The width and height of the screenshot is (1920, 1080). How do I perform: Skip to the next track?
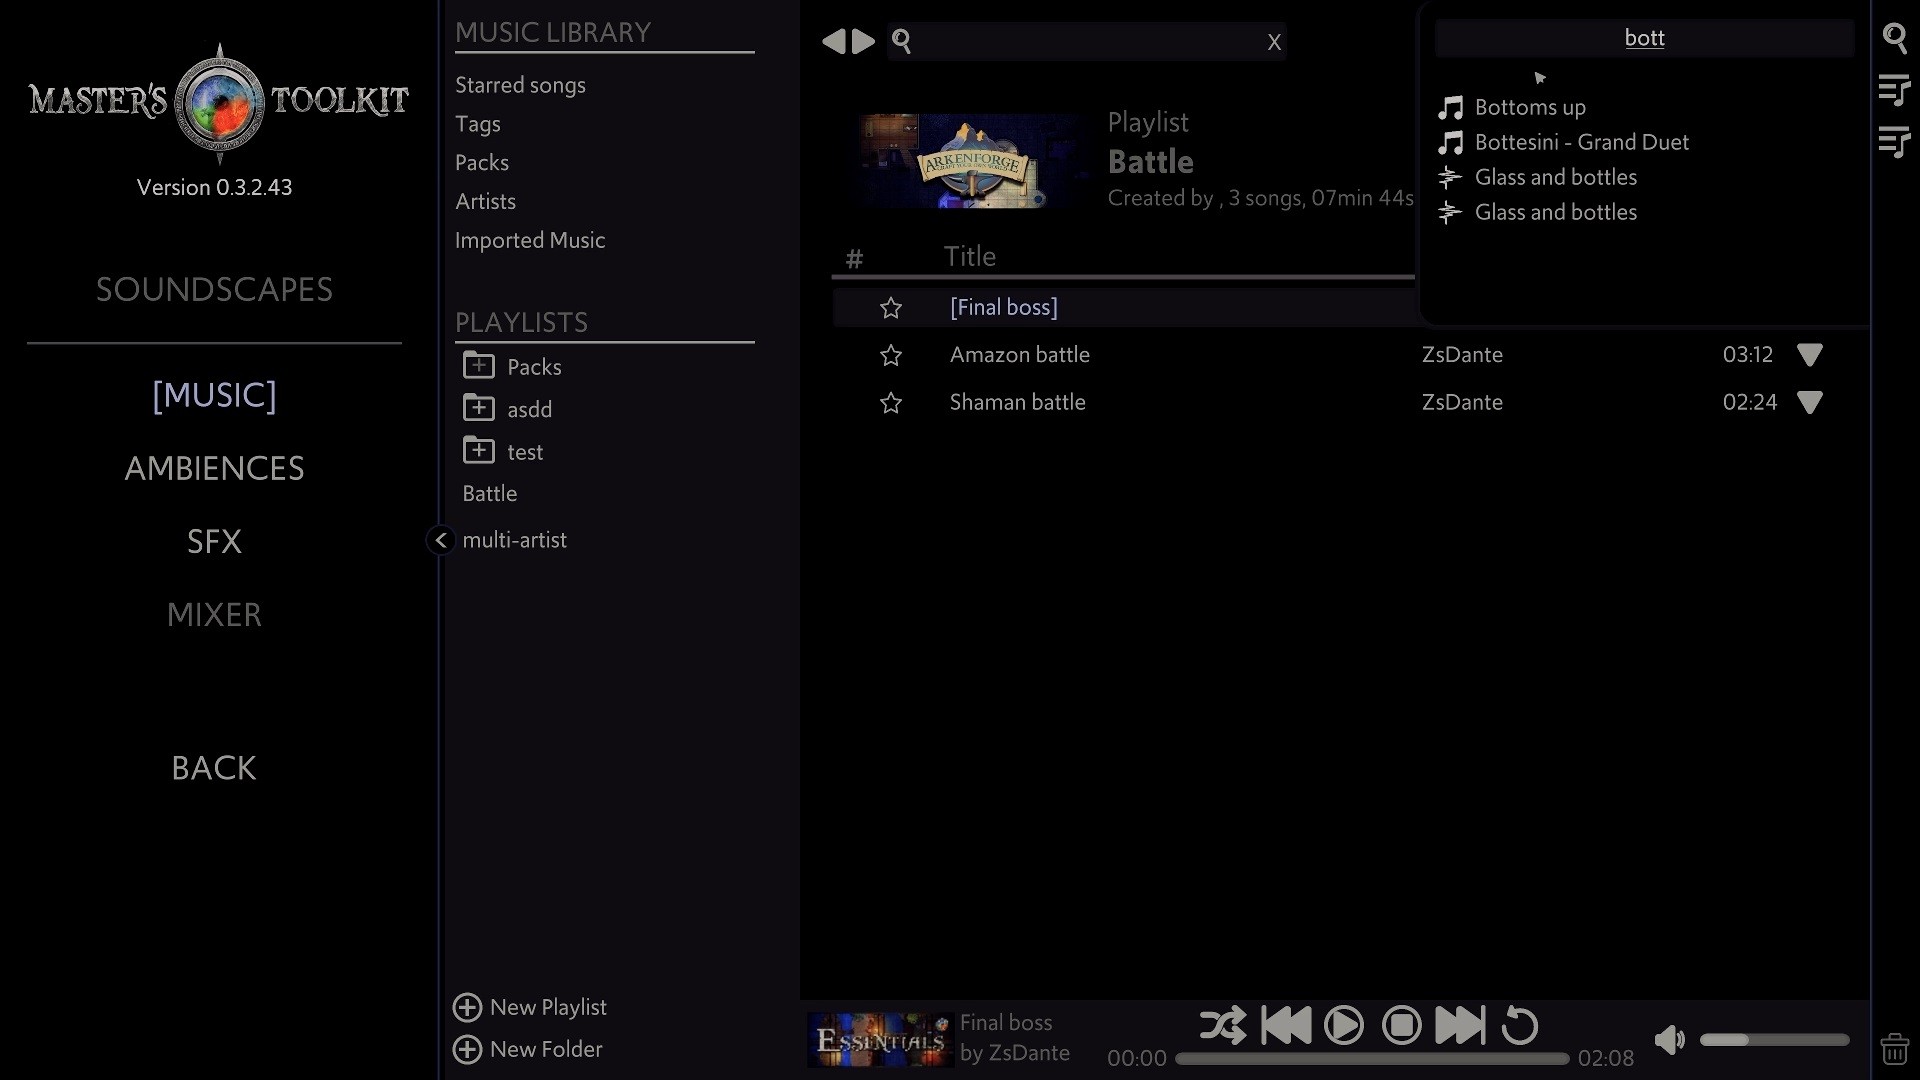tap(1459, 1025)
